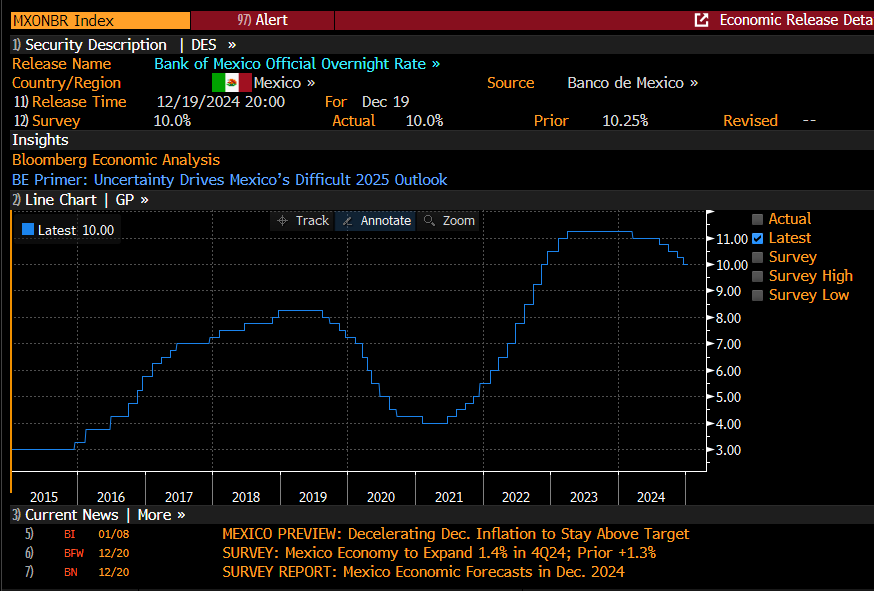The width and height of the screenshot is (874, 591).
Task: Toggle the Survey High checkbox
Action: point(757,276)
